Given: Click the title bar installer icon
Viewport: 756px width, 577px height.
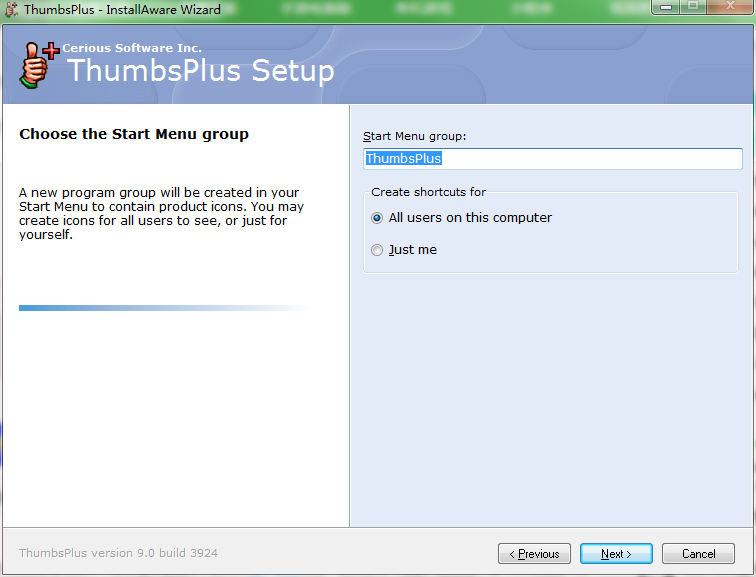Looking at the screenshot, I should [x=11, y=10].
